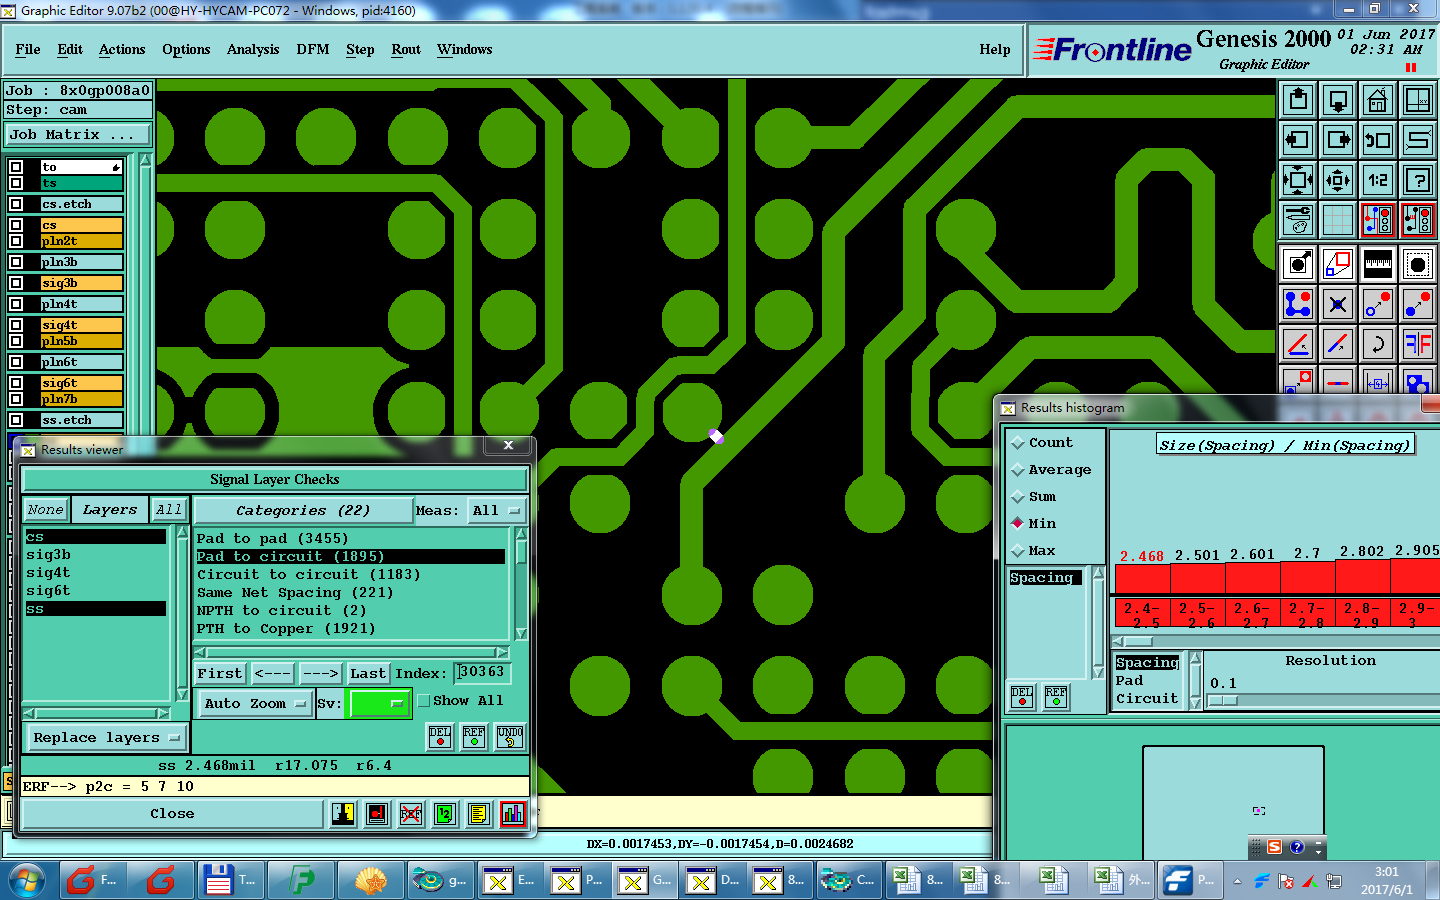
Task: Click the First result button
Action: point(220,674)
